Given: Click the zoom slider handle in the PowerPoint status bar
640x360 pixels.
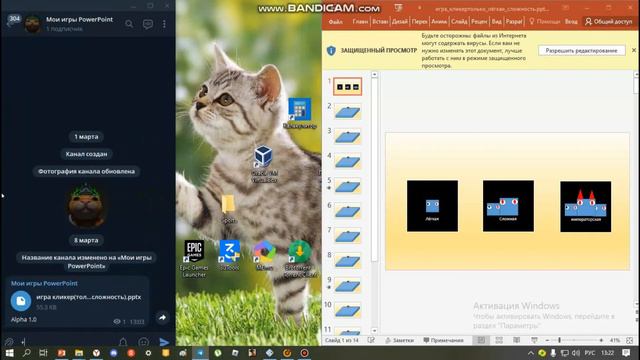Looking at the screenshot, I should (x=560, y=340).
